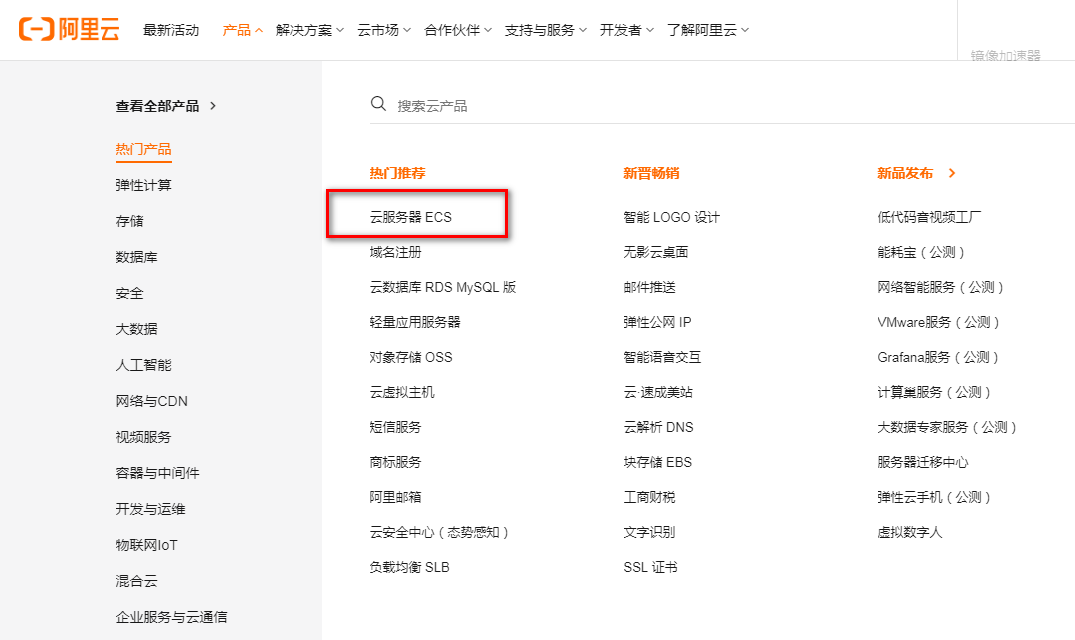
Task: Expand the 解决方案 dropdown
Action: [x=310, y=30]
